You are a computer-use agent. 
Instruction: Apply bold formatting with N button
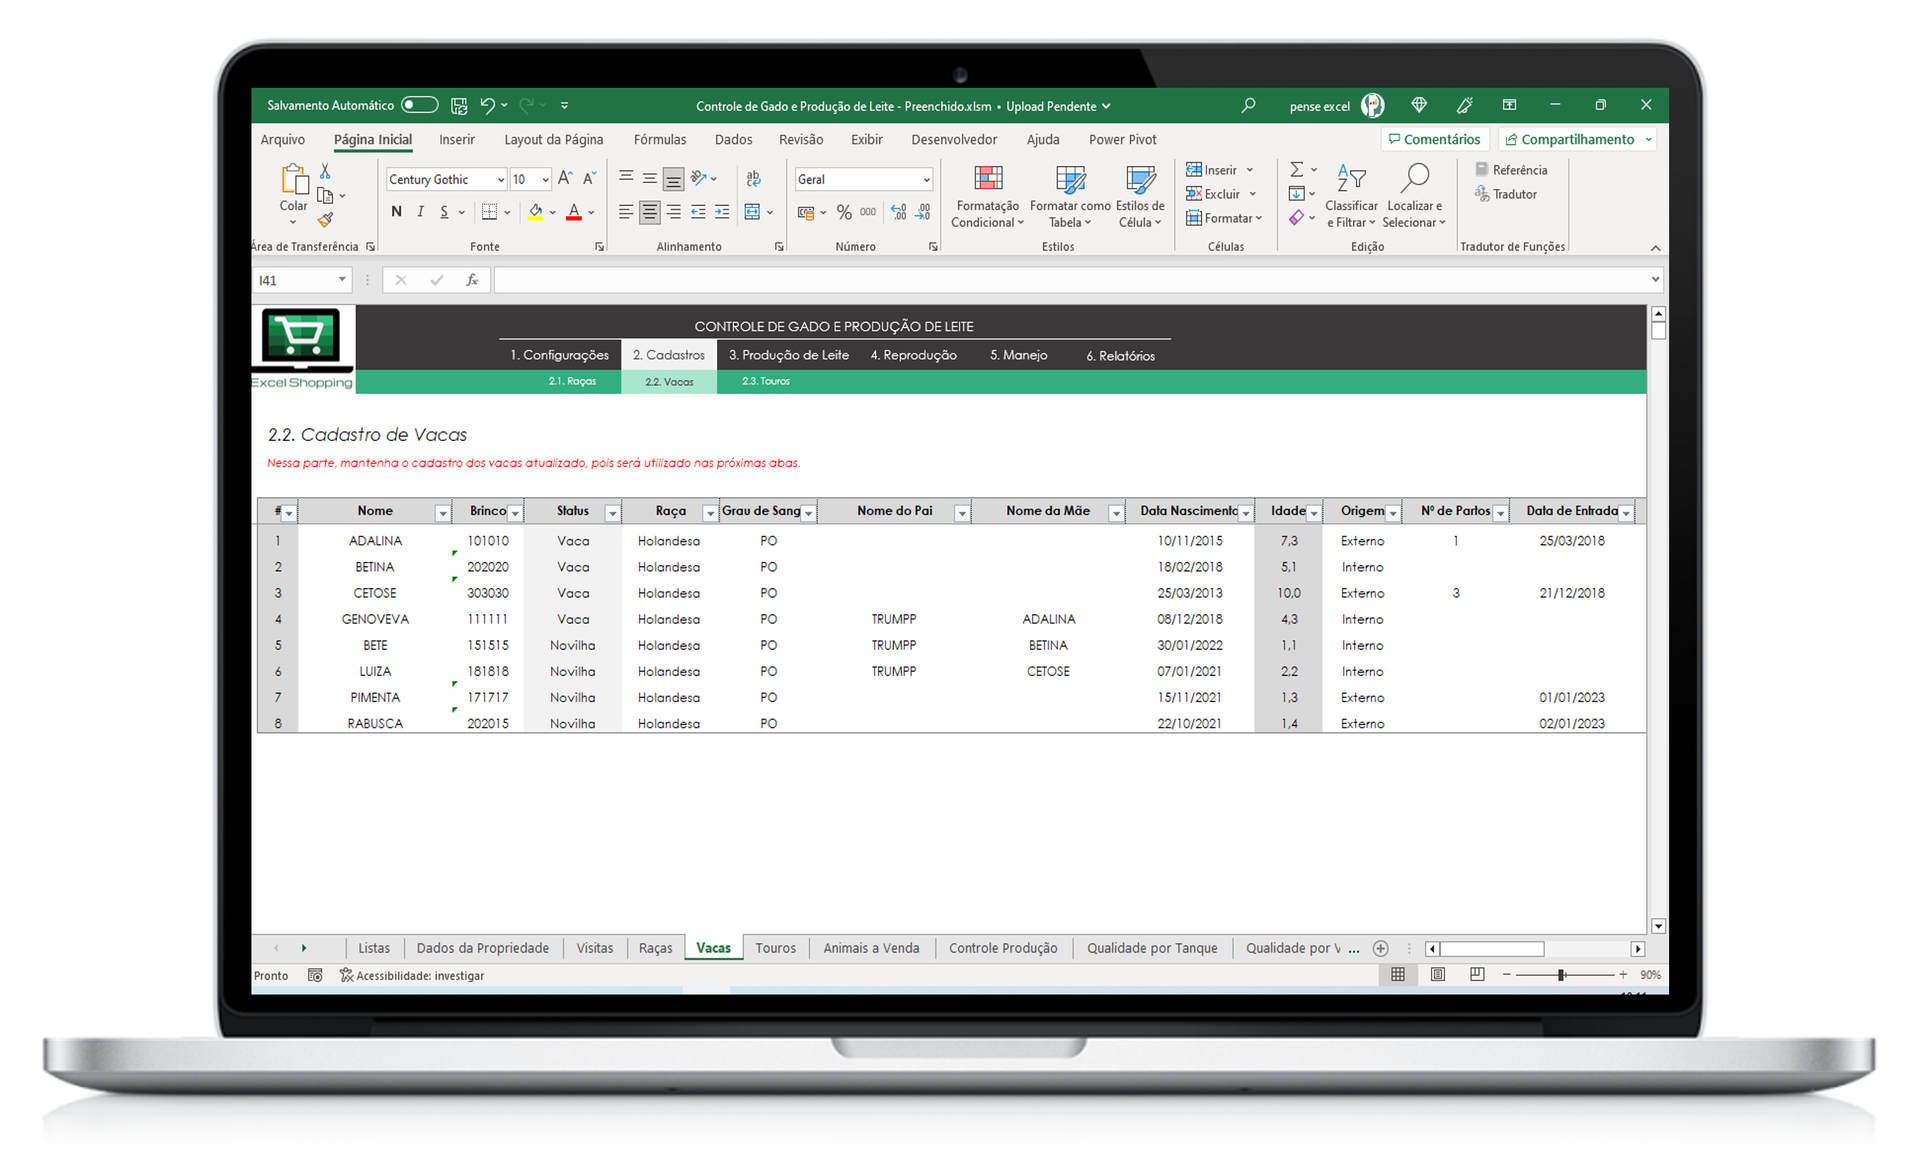[x=396, y=212]
